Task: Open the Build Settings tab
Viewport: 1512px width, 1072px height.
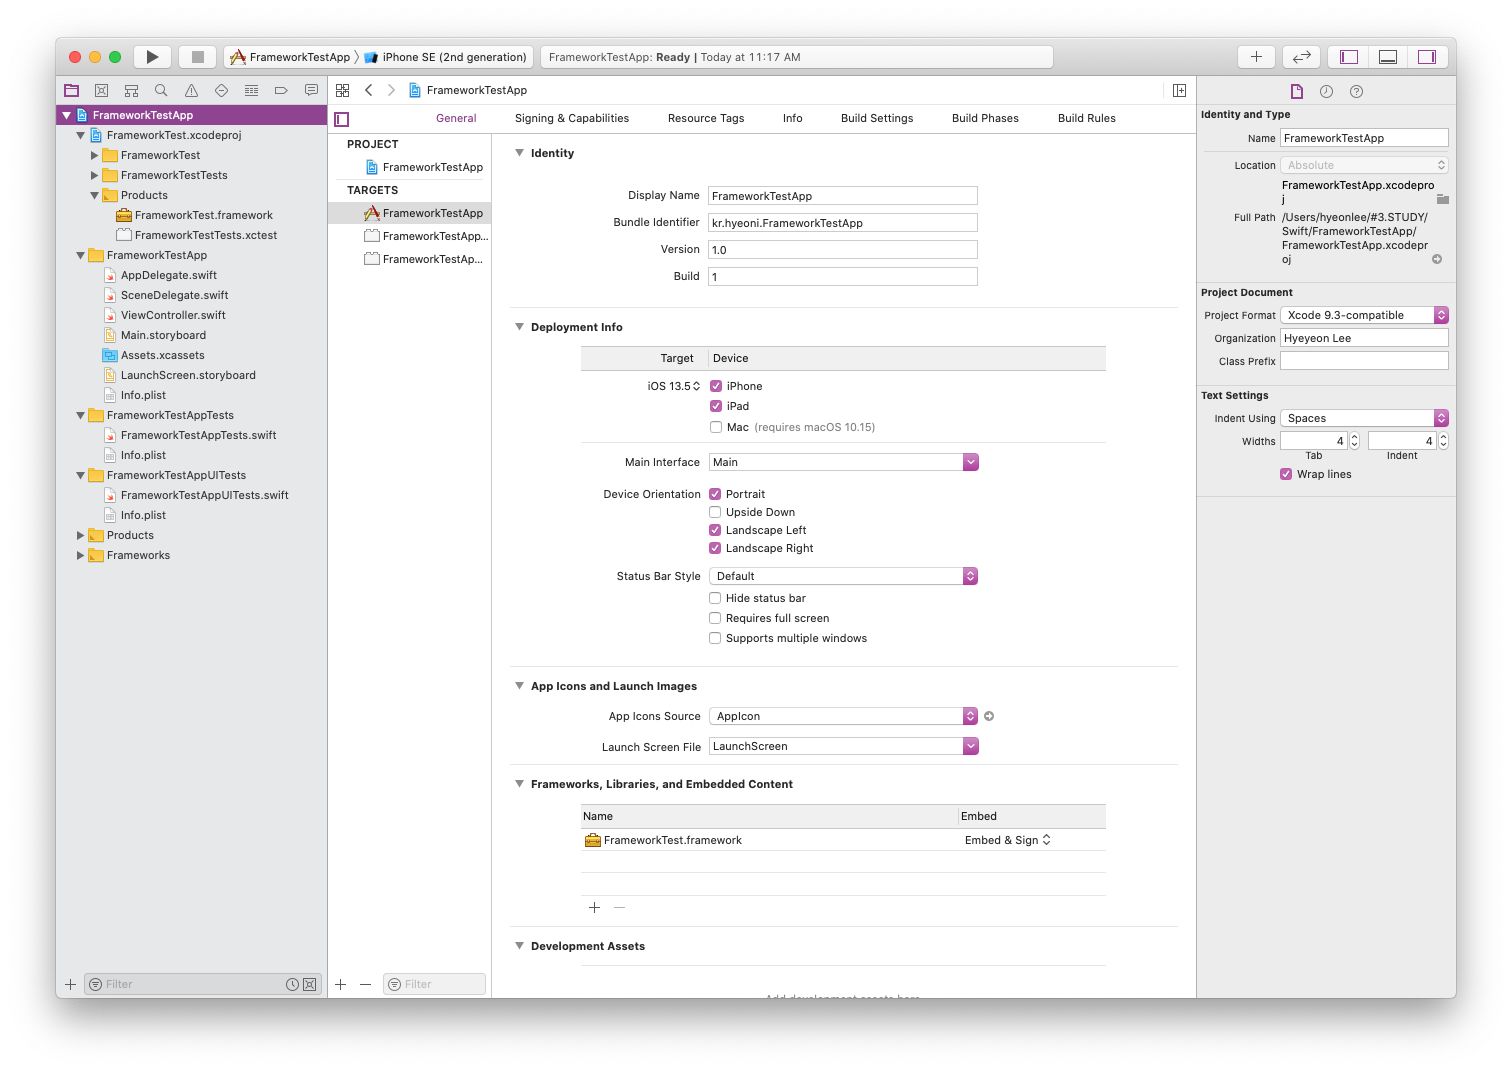Action: (877, 118)
